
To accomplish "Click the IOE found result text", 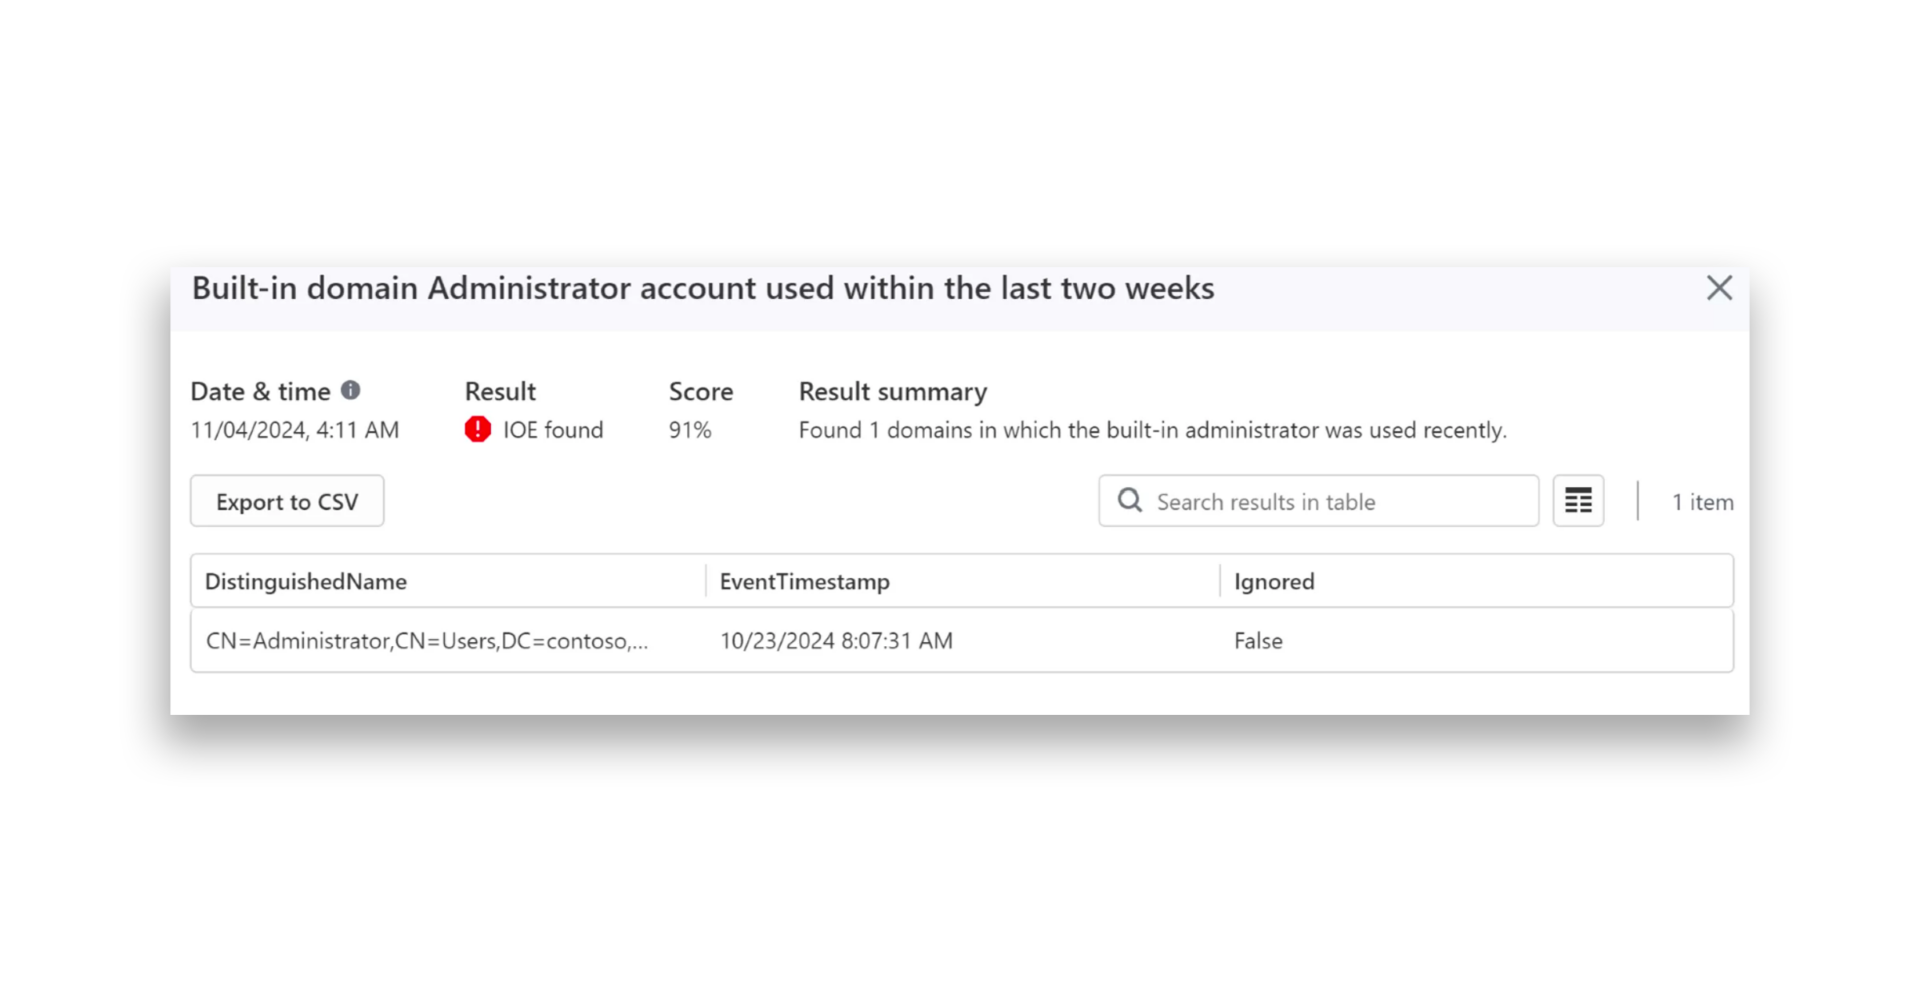I will pos(553,430).
